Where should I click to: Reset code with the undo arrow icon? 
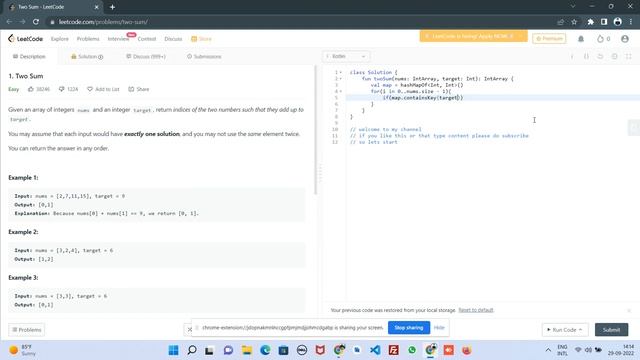pyautogui.click(x=600, y=56)
